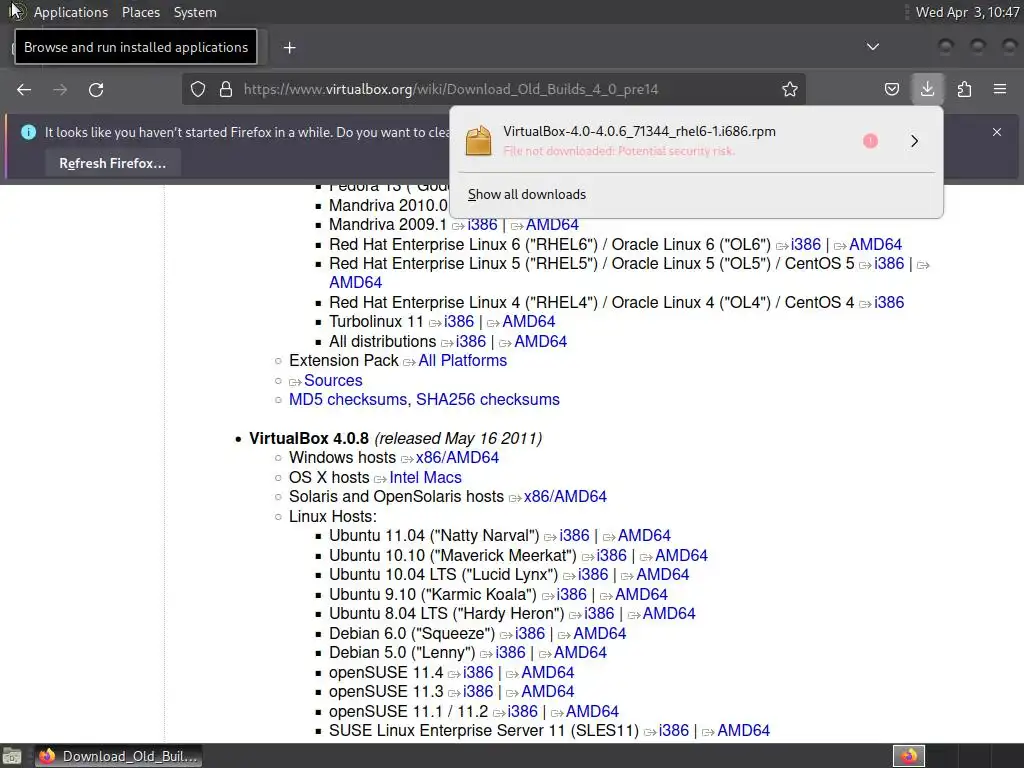Click the Download_Old_Buil... taskbar window button

point(119,756)
